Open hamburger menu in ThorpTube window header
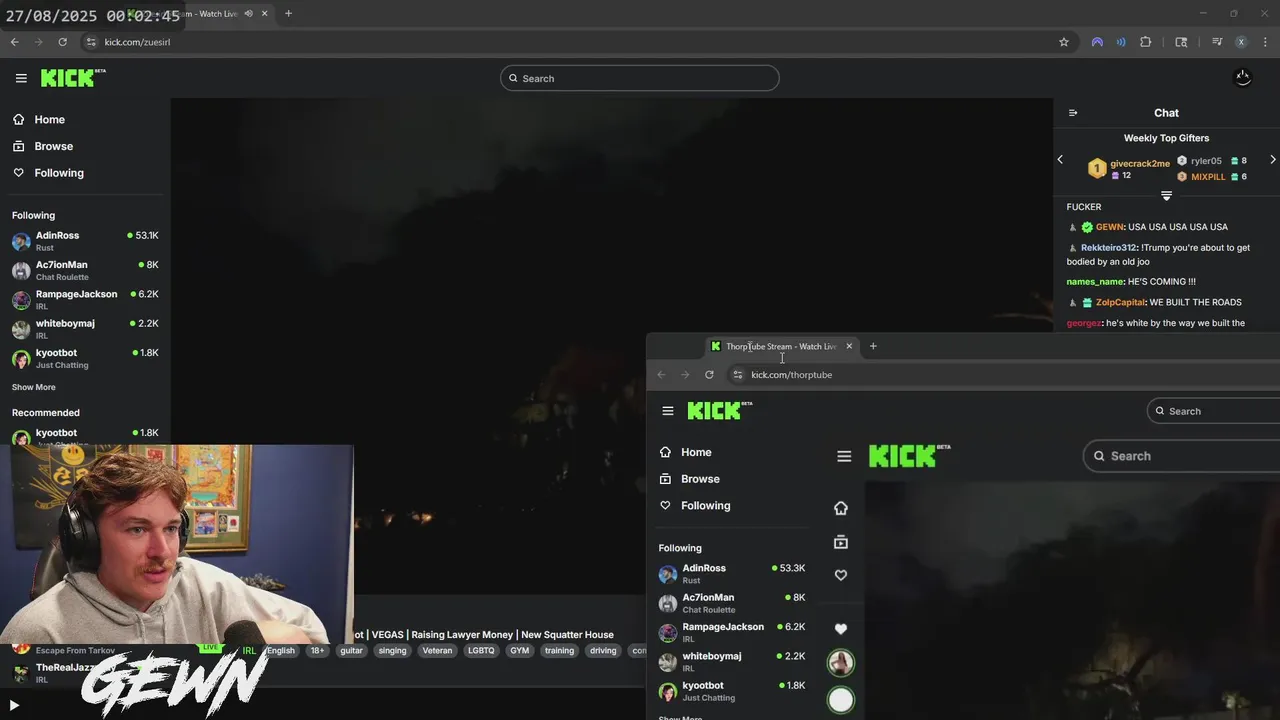Viewport: 1280px width, 720px height. (x=668, y=411)
